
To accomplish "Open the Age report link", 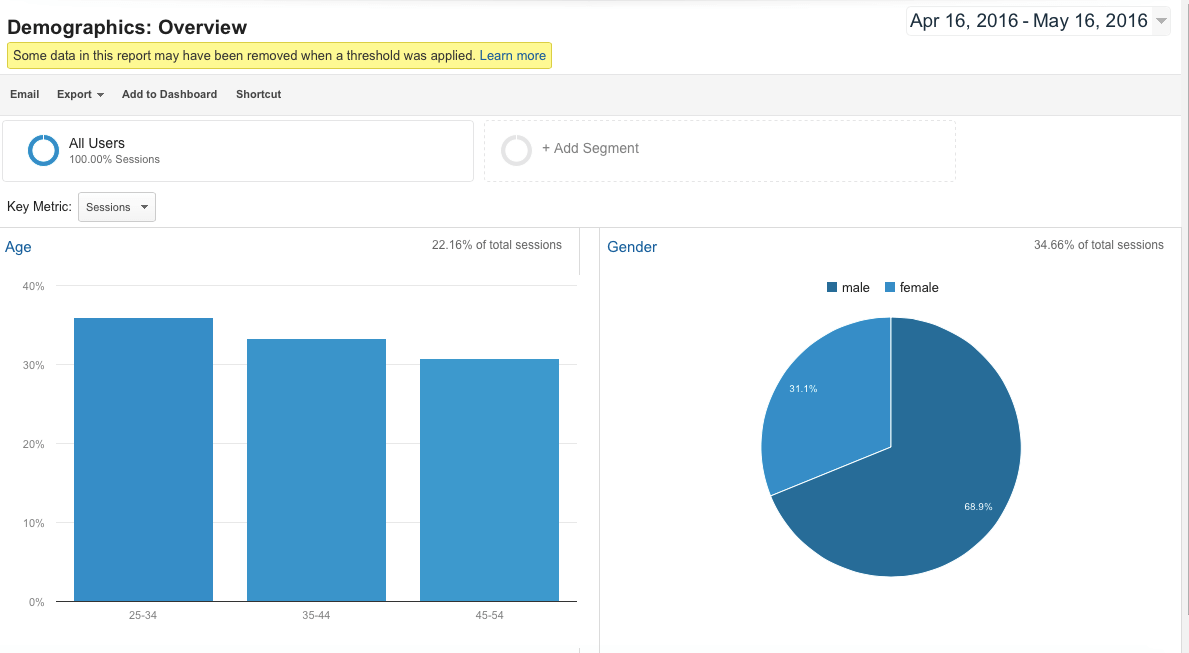I will 18,247.
